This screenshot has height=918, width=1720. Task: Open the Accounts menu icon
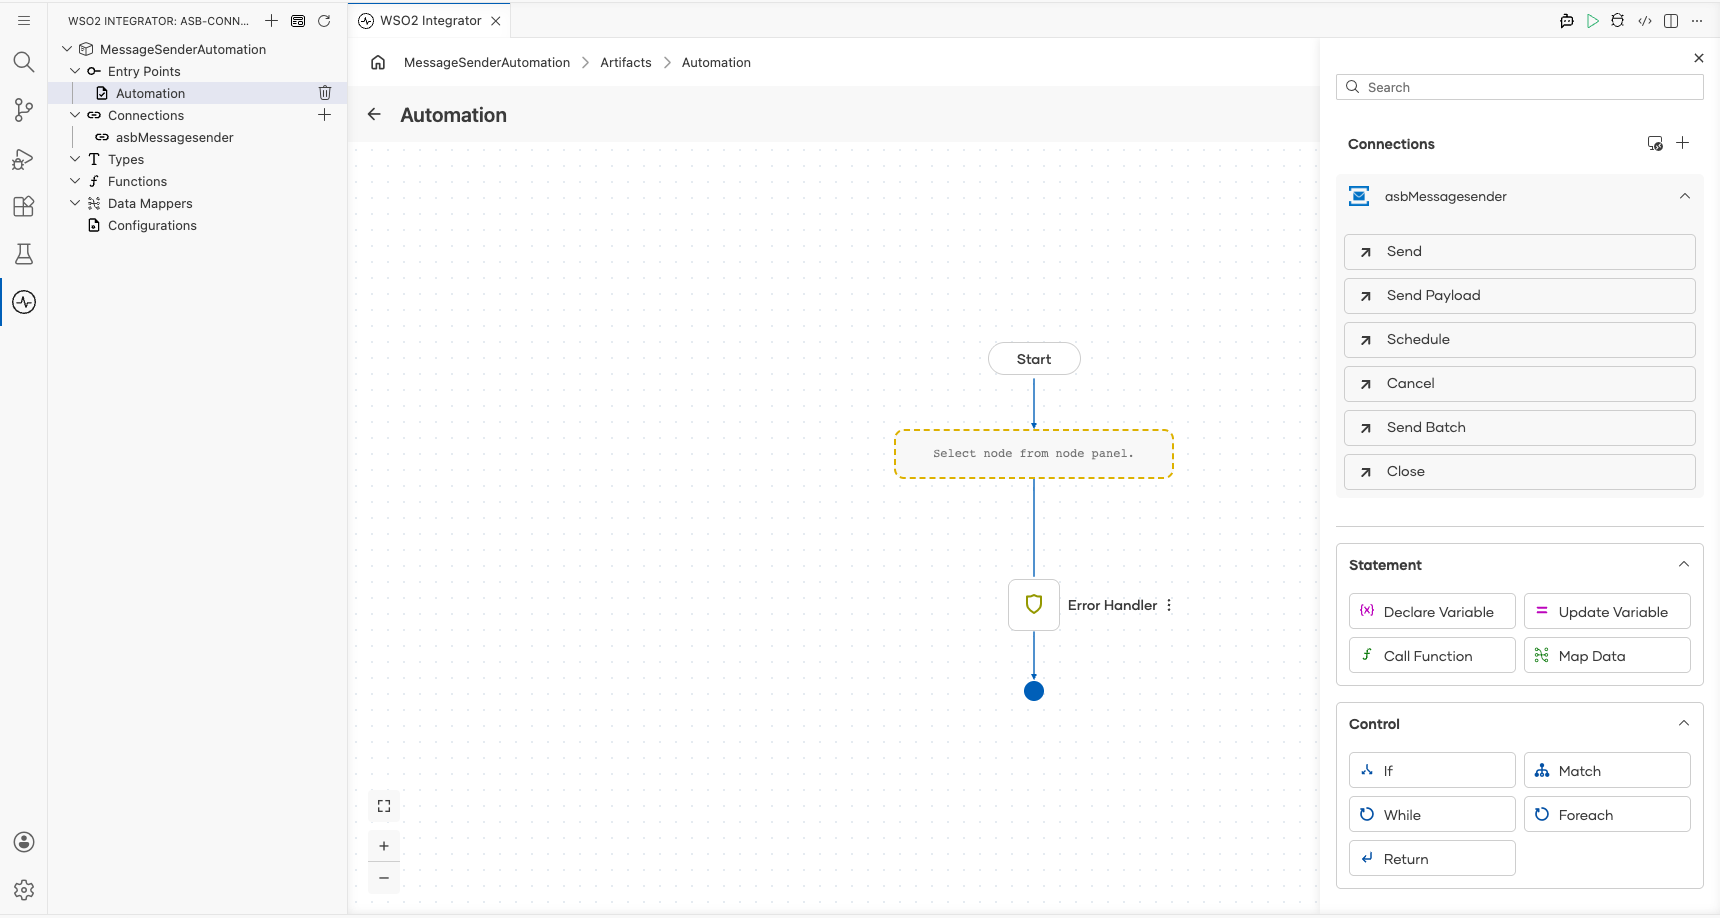(x=24, y=842)
